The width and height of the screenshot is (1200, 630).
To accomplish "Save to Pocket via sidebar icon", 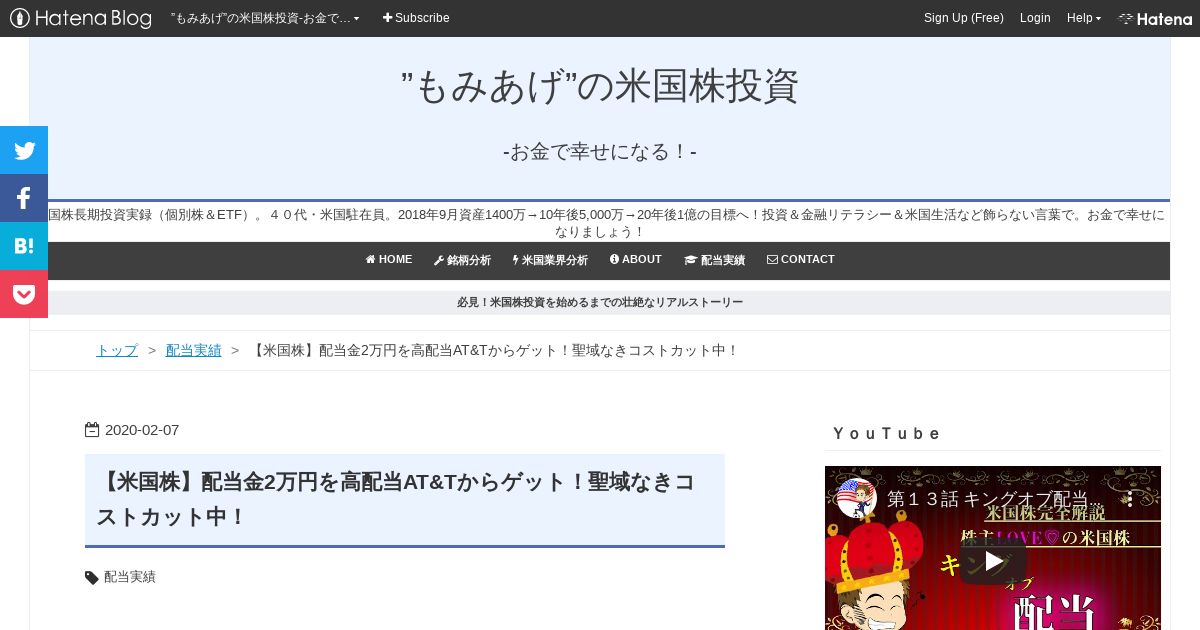I will click(x=24, y=294).
